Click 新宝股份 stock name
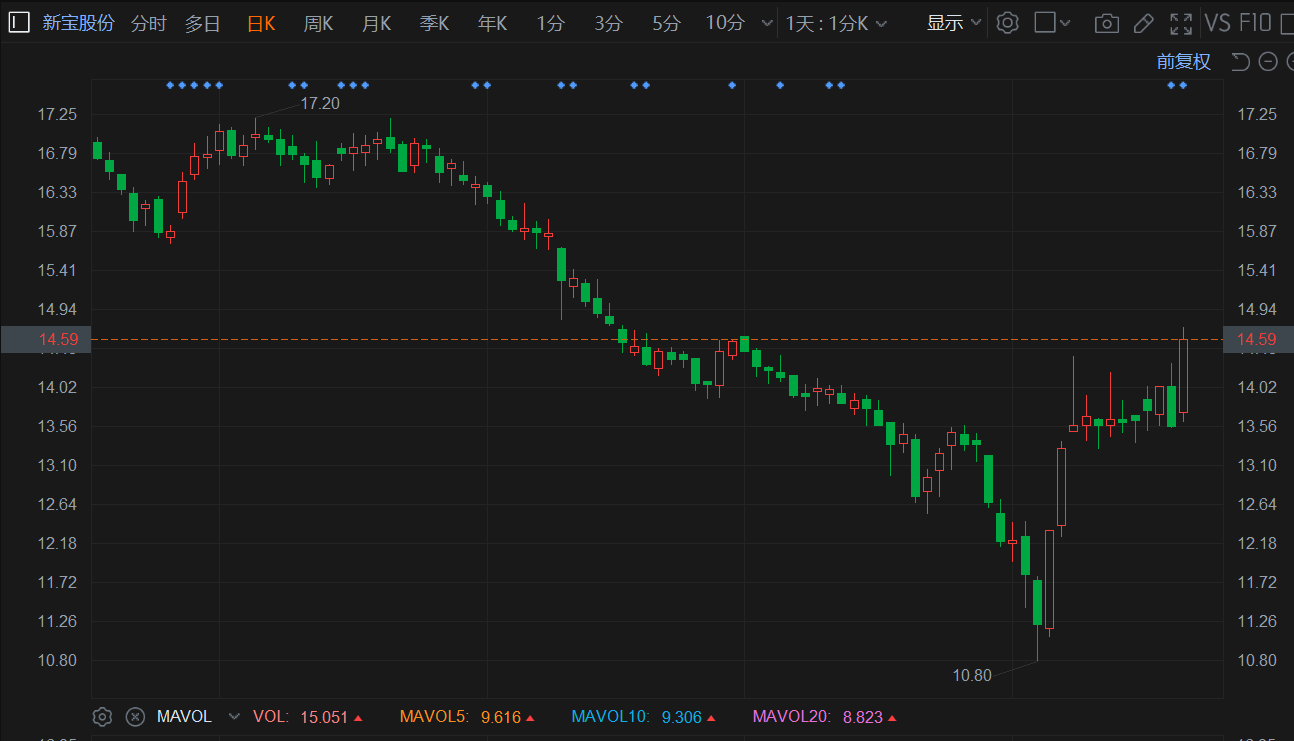 pos(78,23)
